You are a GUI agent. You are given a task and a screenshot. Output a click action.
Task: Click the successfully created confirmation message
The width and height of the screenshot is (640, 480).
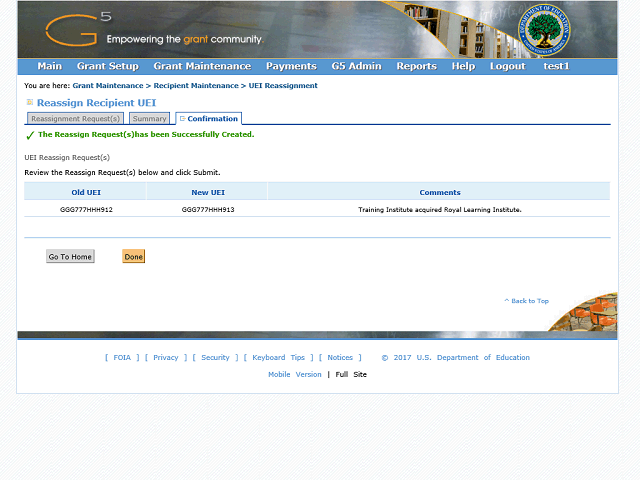tap(146, 134)
